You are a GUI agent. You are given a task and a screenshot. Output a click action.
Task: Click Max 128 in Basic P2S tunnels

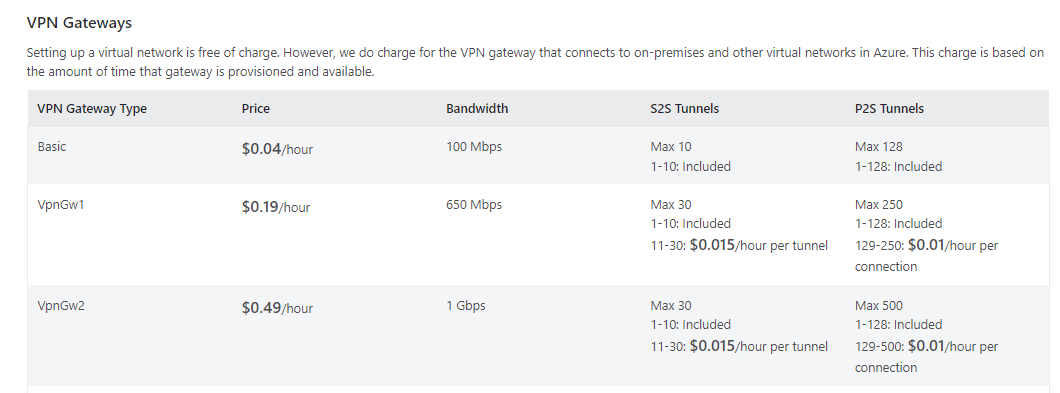point(878,146)
